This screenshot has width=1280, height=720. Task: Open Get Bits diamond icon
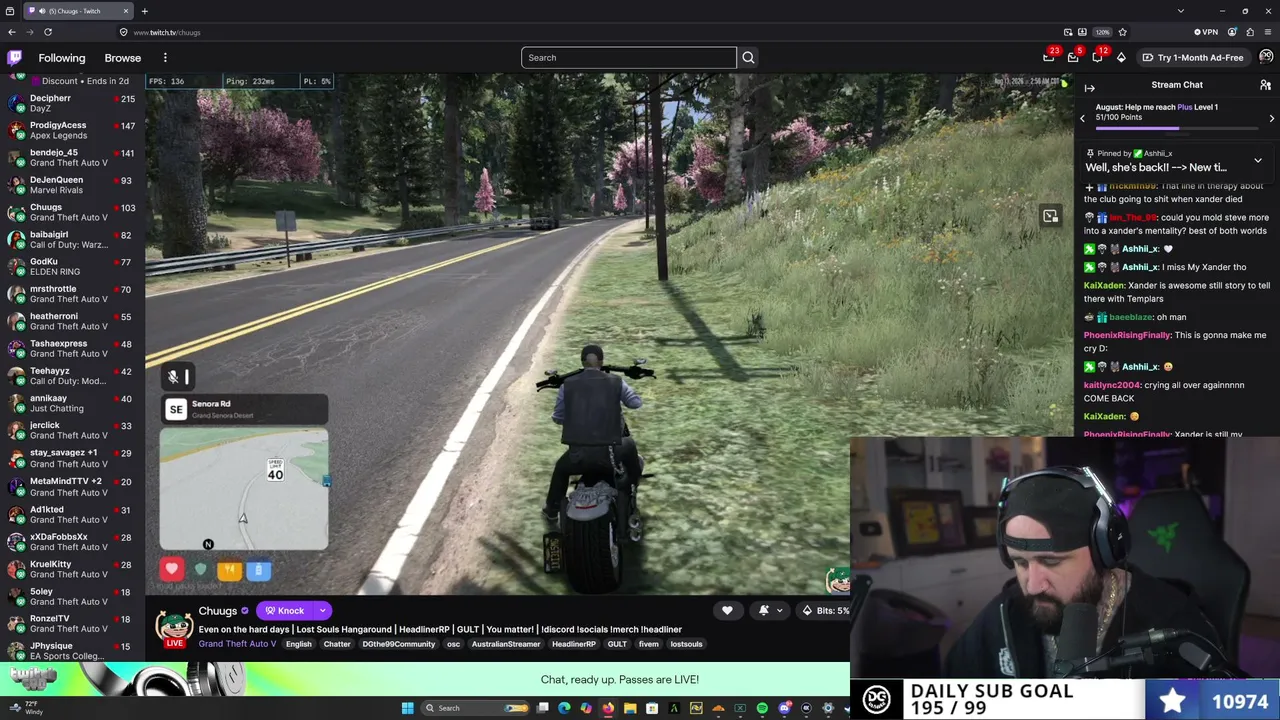point(1121,58)
